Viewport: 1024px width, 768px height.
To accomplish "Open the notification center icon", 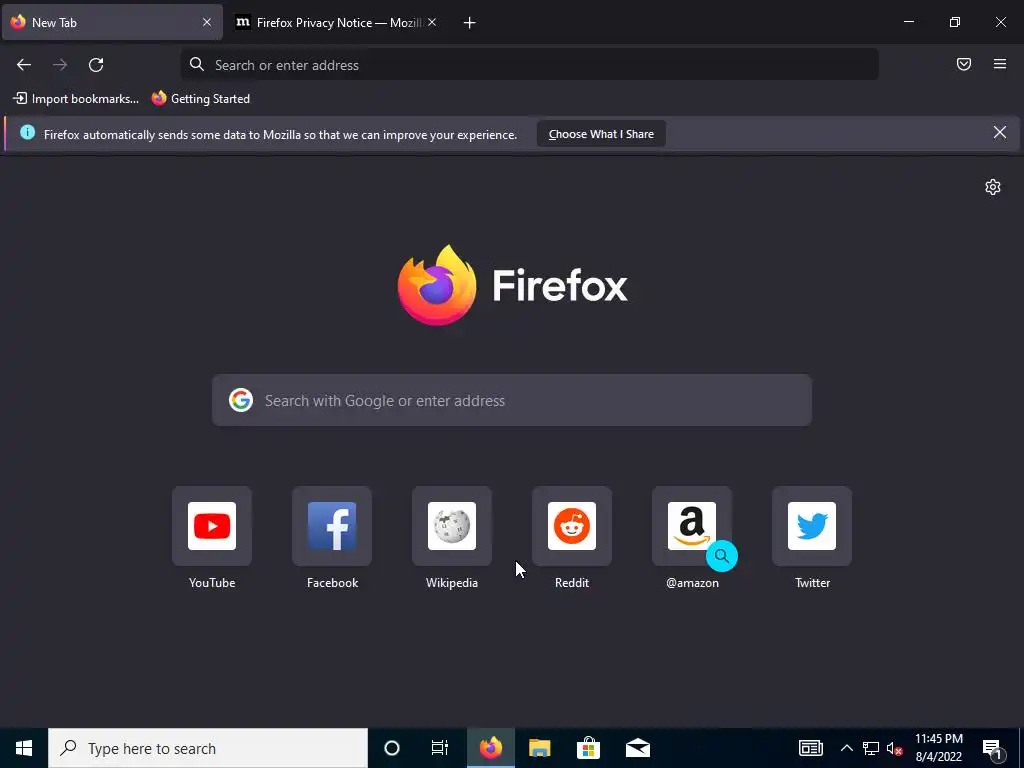I will pyautogui.click(x=993, y=748).
